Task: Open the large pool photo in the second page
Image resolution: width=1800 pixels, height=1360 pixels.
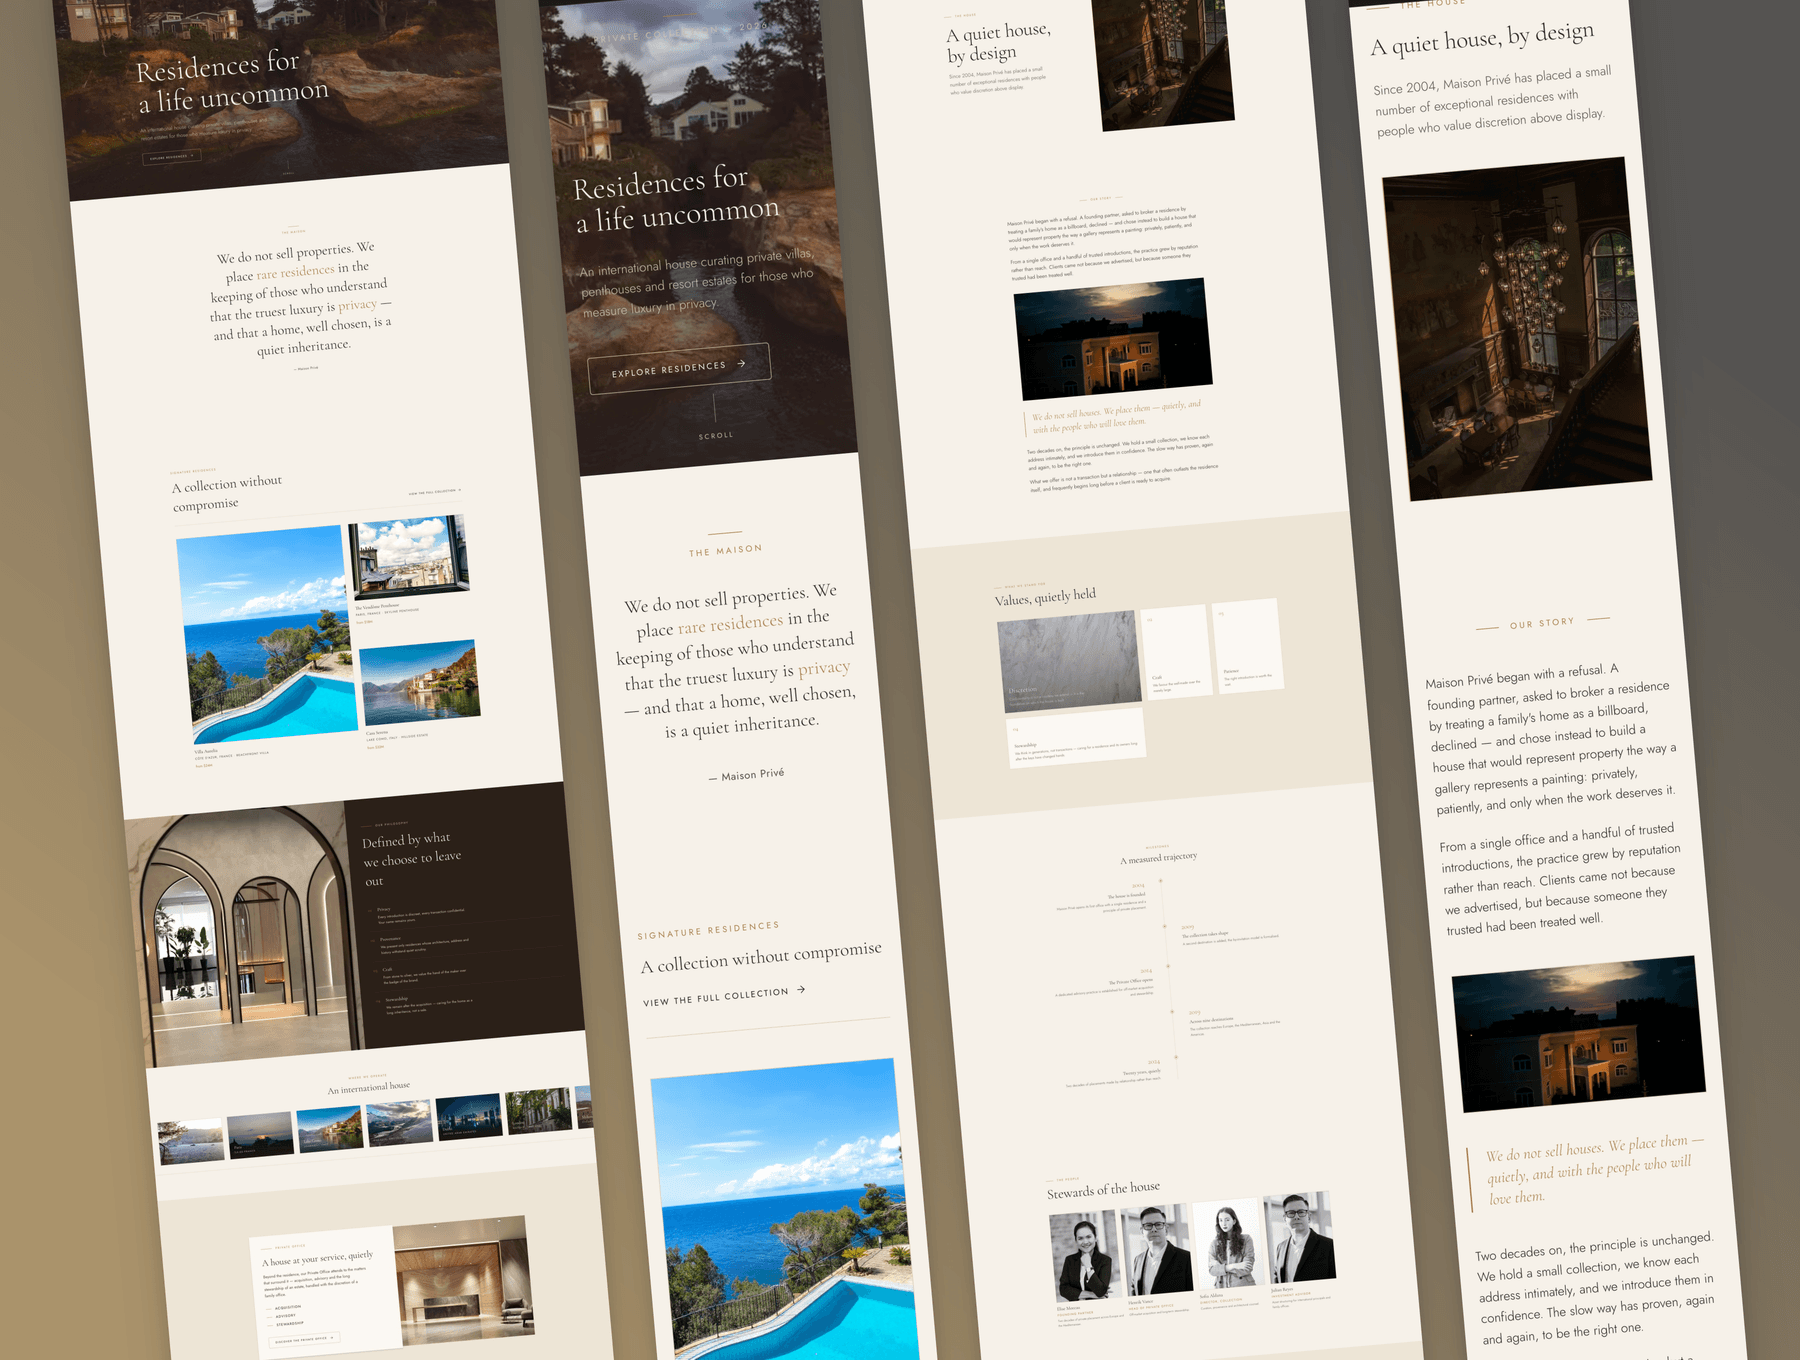Action: [785, 1210]
